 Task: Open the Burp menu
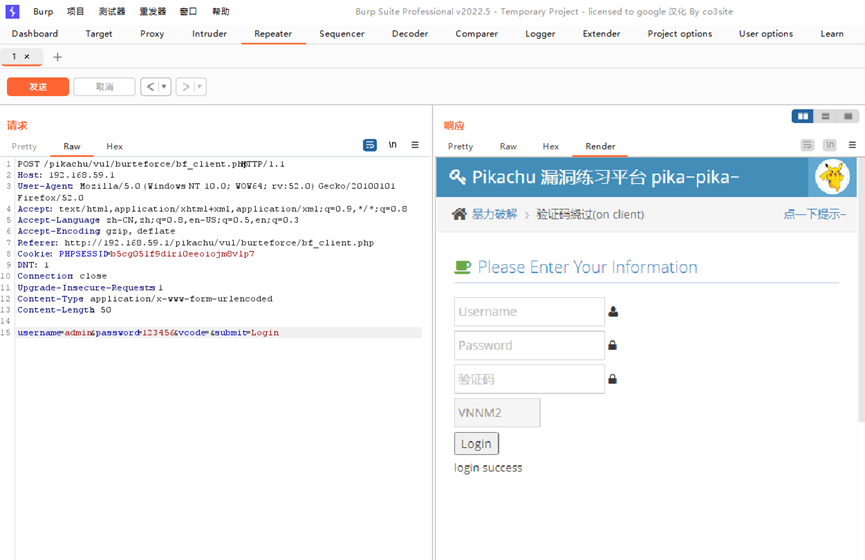coord(43,12)
